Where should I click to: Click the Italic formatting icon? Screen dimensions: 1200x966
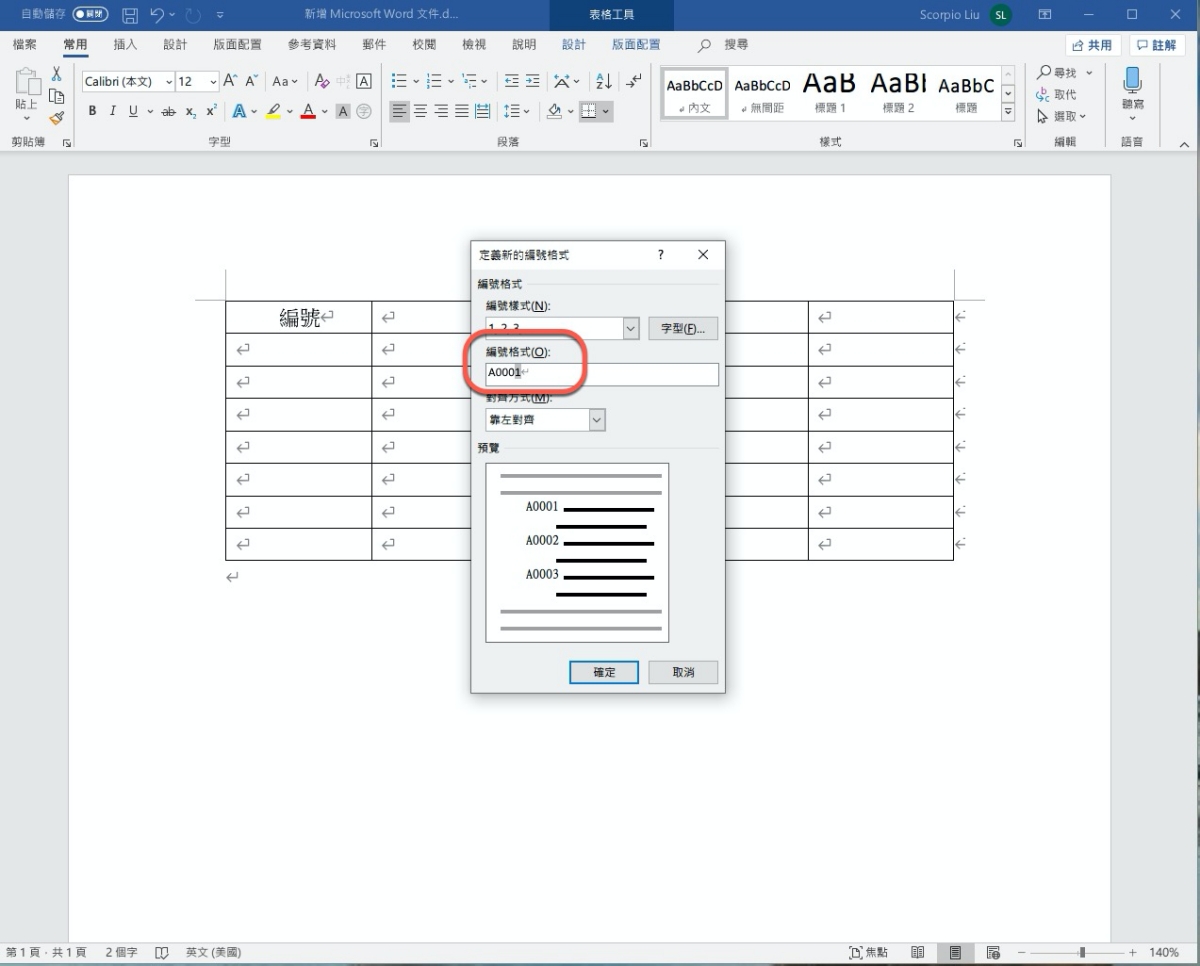[112, 111]
